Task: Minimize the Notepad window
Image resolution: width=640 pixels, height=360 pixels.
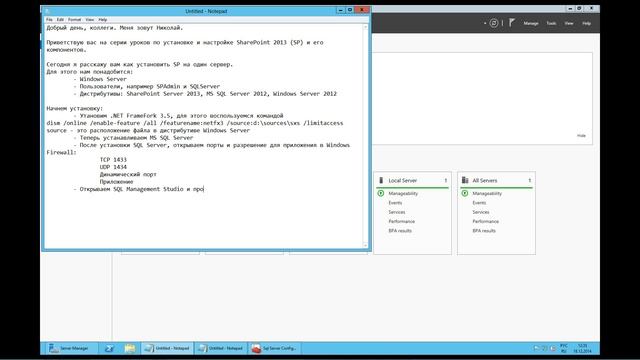Action: click(340, 10)
